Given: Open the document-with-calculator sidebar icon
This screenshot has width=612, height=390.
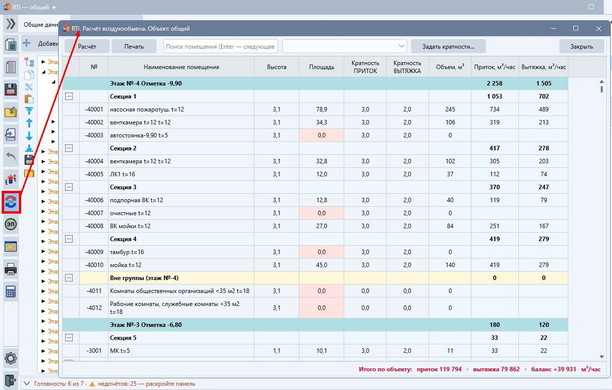Looking at the screenshot, I should click(11, 45).
